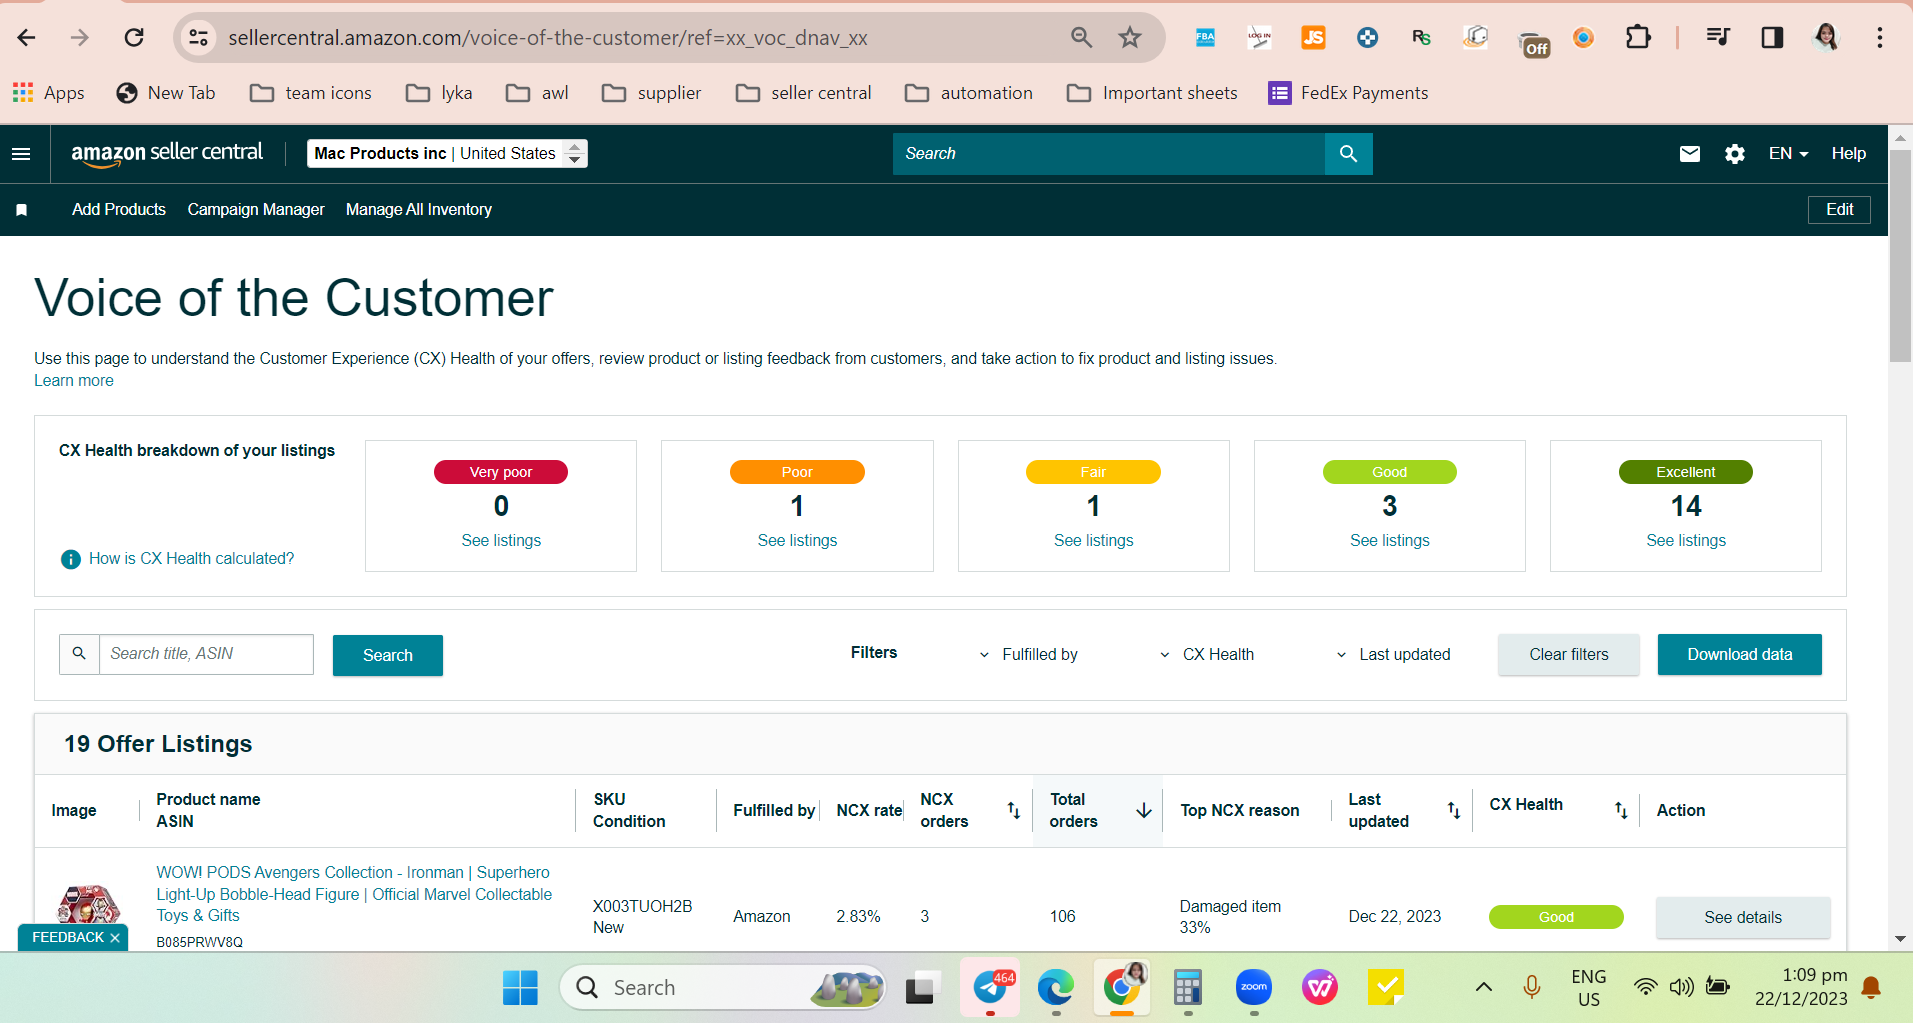The width and height of the screenshot is (1913, 1023).
Task: Click the teal Search button for listings
Action: 388,656
